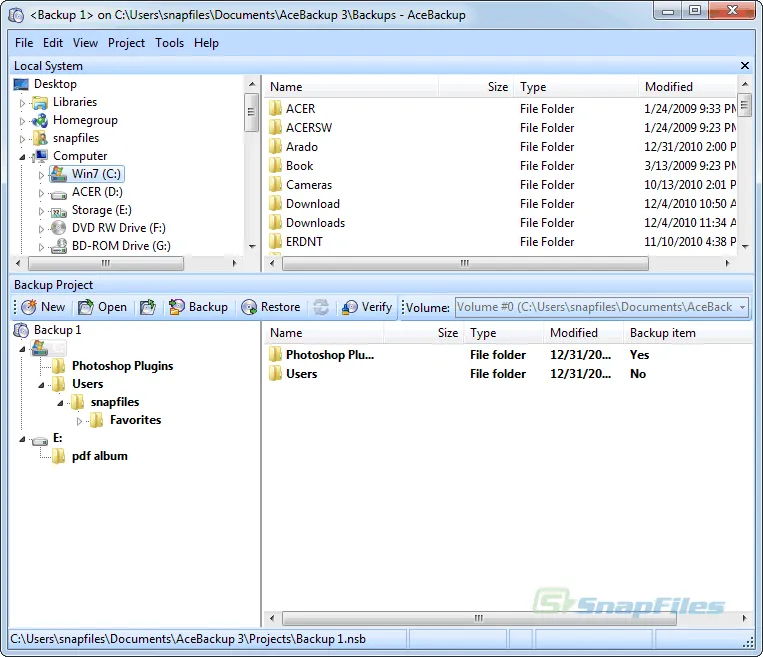The height and width of the screenshot is (657, 763).
Task: Sort backup list by Backup item column
Action: tap(688, 333)
